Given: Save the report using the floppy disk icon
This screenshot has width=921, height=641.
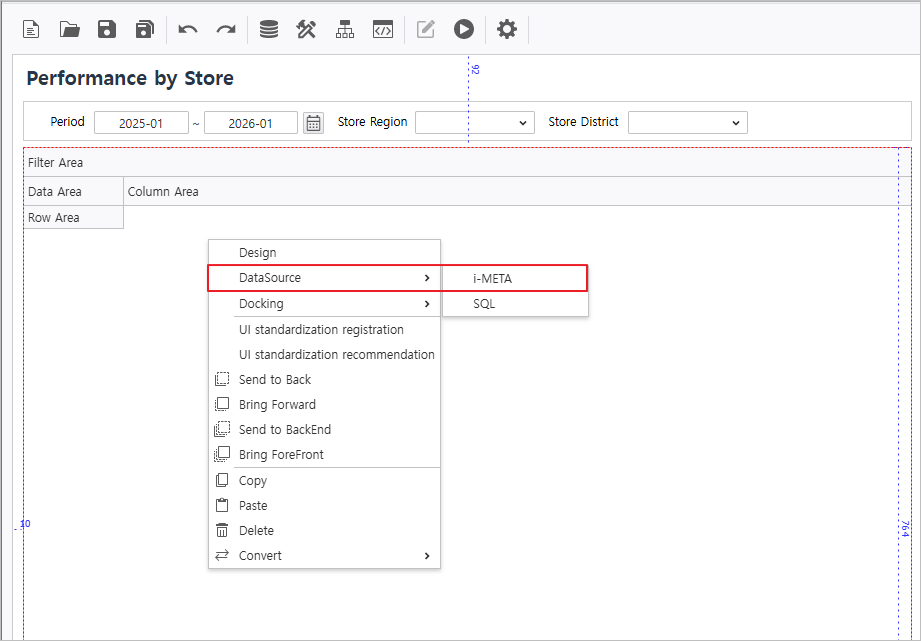Looking at the screenshot, I should (x=107, y=29).
